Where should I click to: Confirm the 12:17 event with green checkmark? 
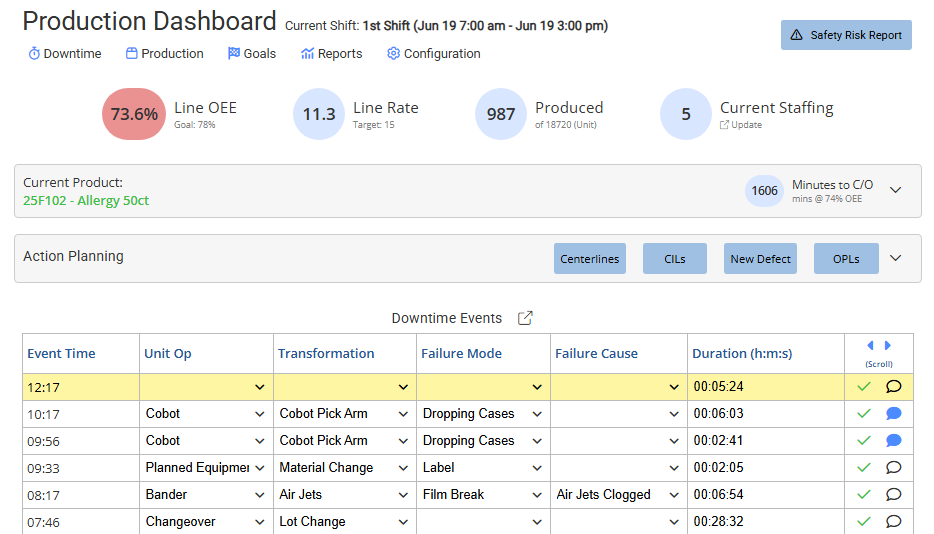point(864,387)
